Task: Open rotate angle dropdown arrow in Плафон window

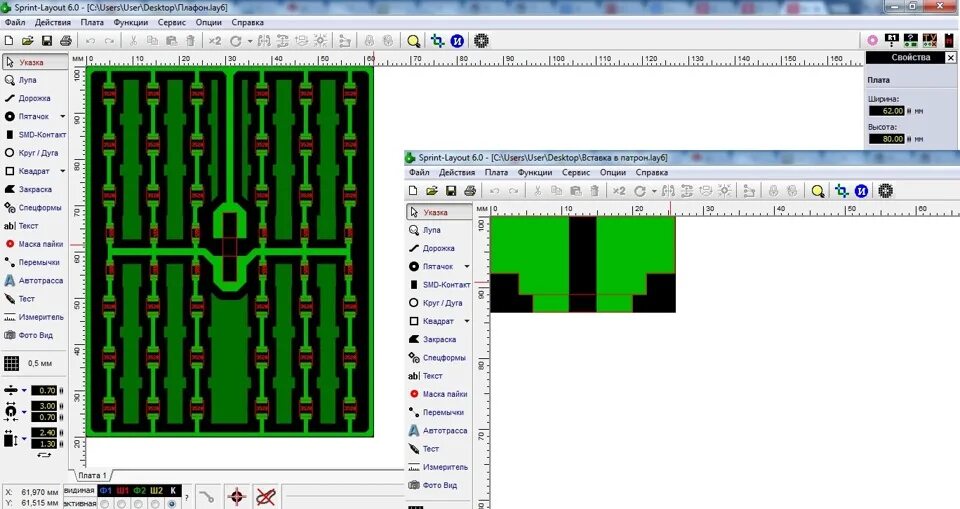Action: 250,42
